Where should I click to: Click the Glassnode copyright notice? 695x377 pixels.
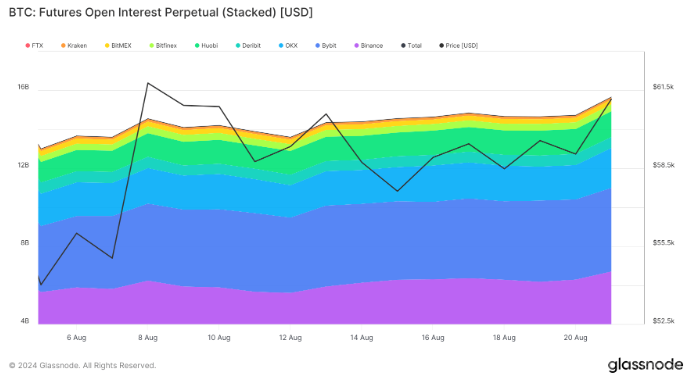[x=82, y=365]
